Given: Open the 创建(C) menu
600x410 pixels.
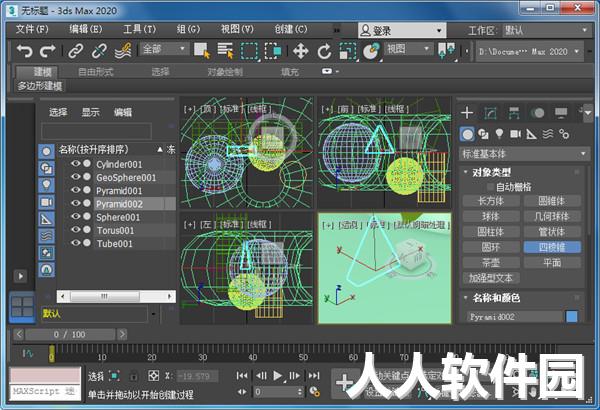Looking at the screenshot, I should (x=291, y=29).
